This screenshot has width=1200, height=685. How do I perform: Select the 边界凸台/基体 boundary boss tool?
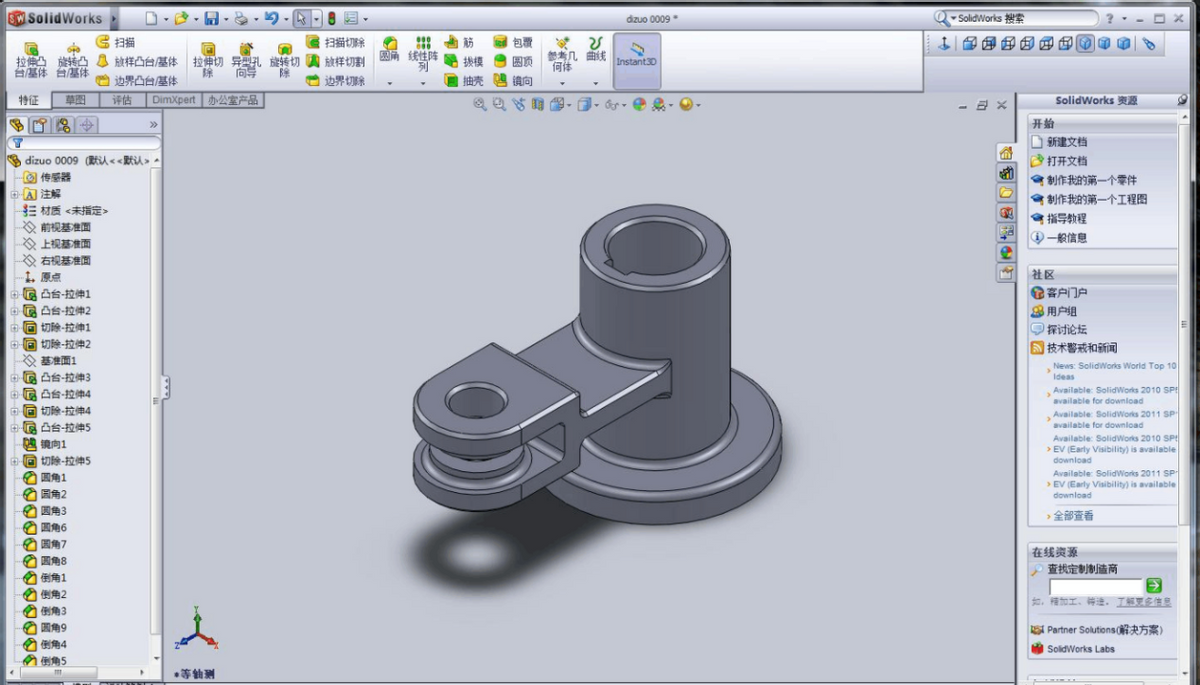click(x=137, y=81)
